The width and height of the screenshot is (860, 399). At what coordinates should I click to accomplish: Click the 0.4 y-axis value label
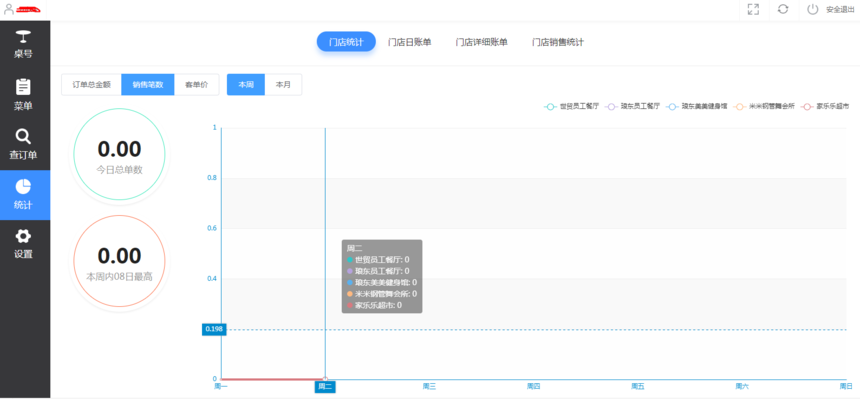click(x=212, y=278)
